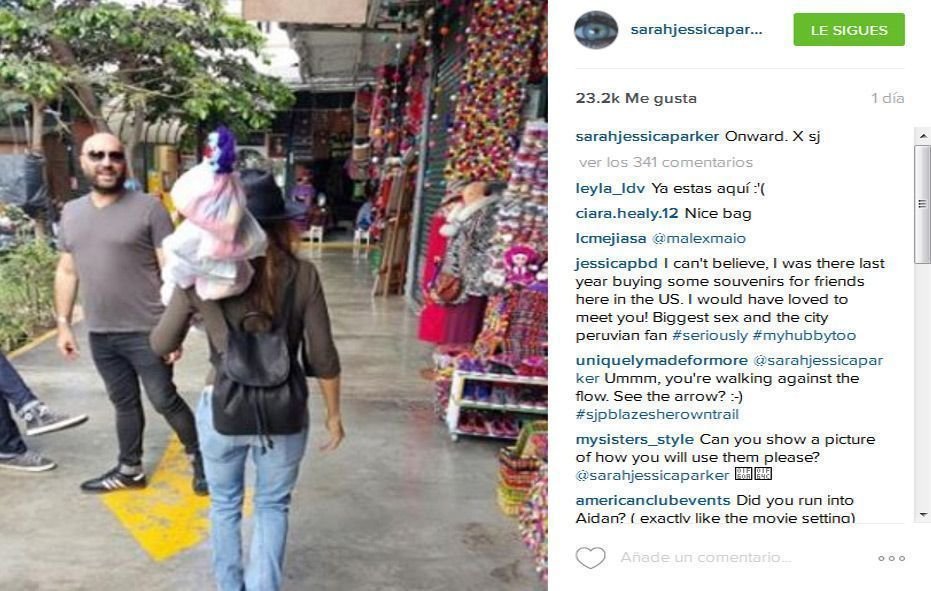Visit americanclubevents' profile
931x591 pixels.
tap(653, 500)
